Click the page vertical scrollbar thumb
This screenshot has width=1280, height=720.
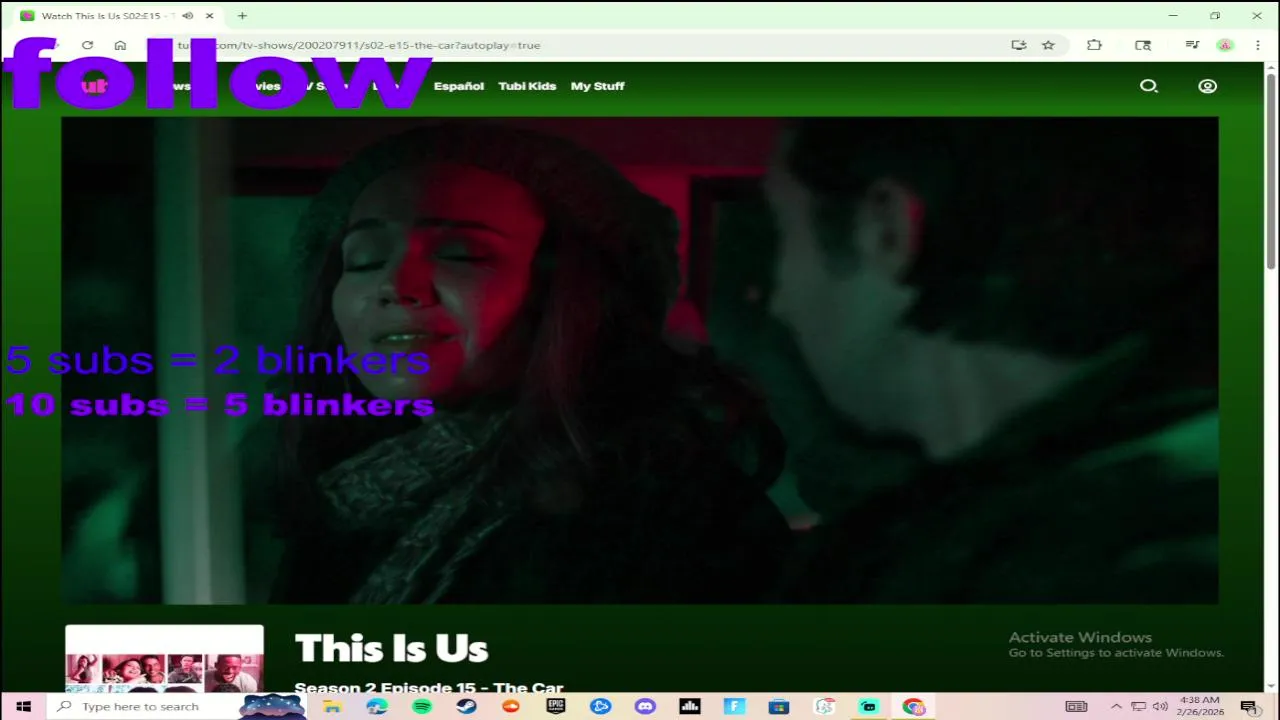(x=1272, y=170)
